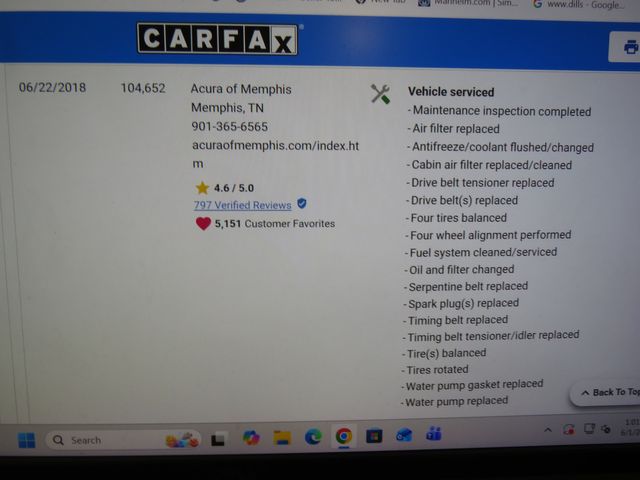Click the phone number 901-365-6565
The width and height of the screenshot is (640, 480).
(x=230, y=127)
